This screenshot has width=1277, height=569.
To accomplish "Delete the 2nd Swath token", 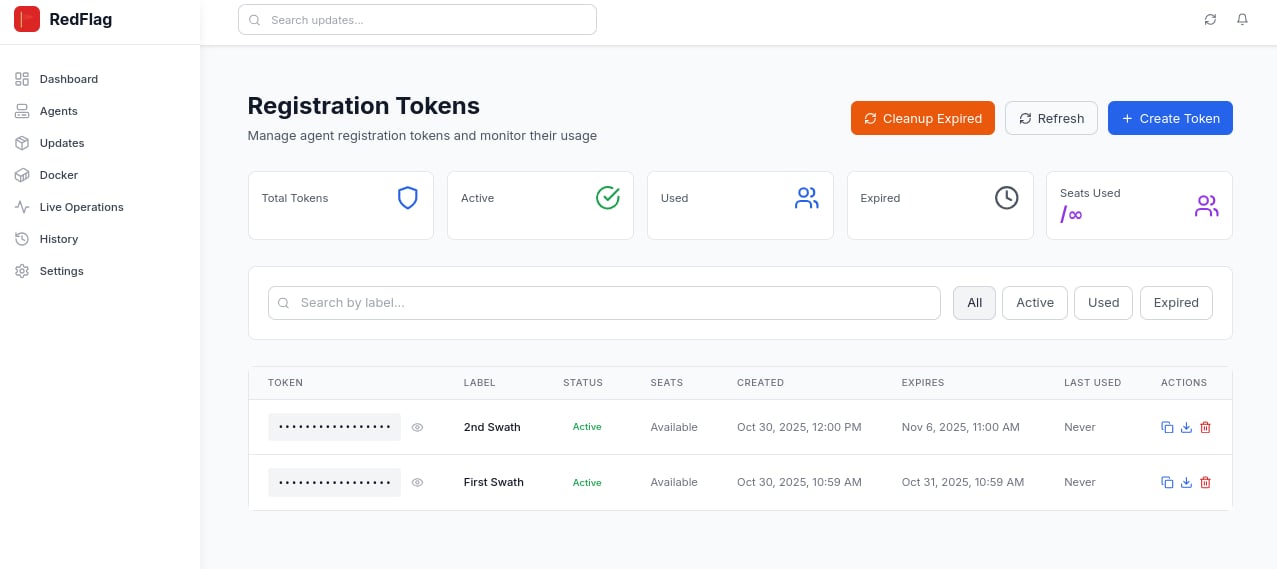I will coord(1205,428).
